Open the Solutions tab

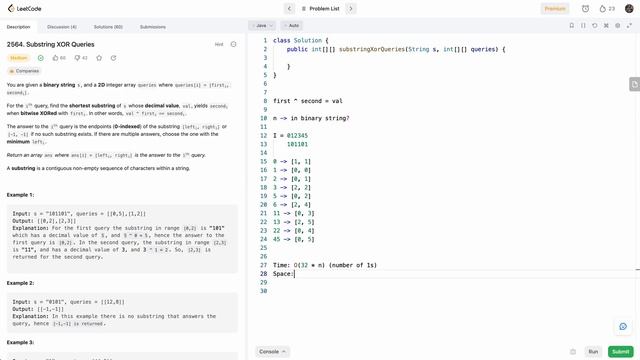tap(108, 27)
